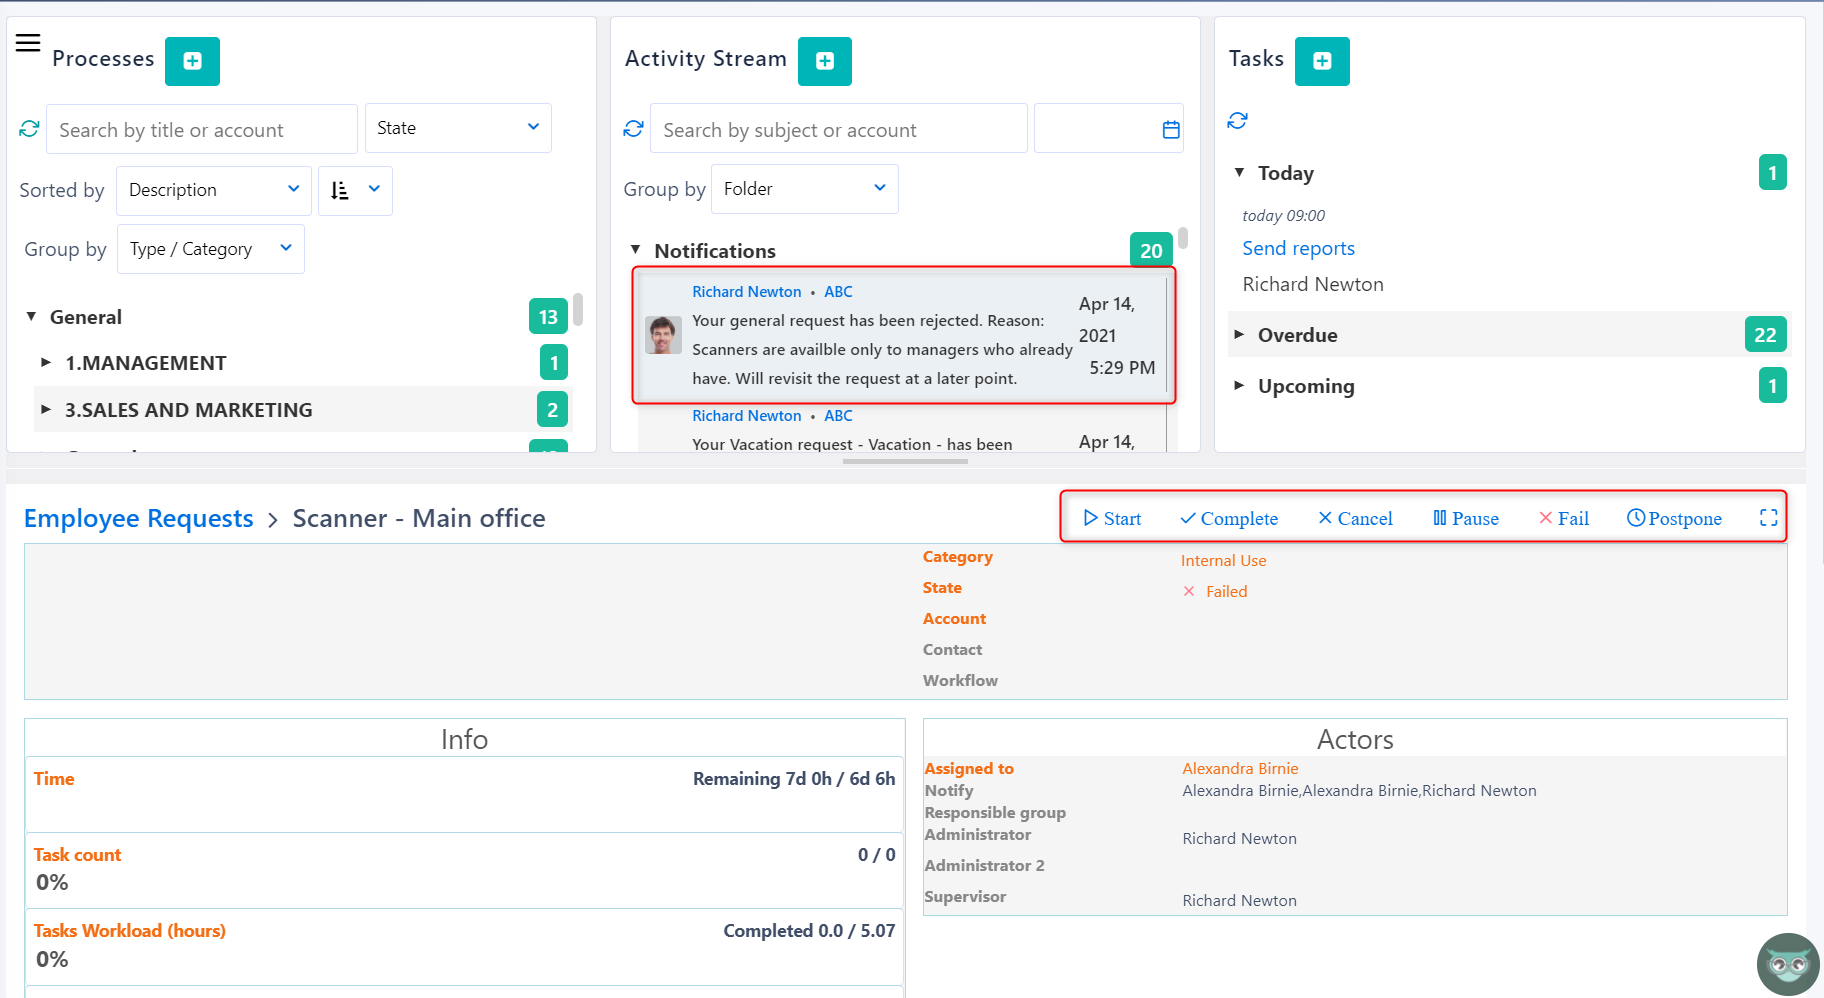Open the date picker calendar icon
Viewport: 1824px width, 998px height.
coord(1170,130)
